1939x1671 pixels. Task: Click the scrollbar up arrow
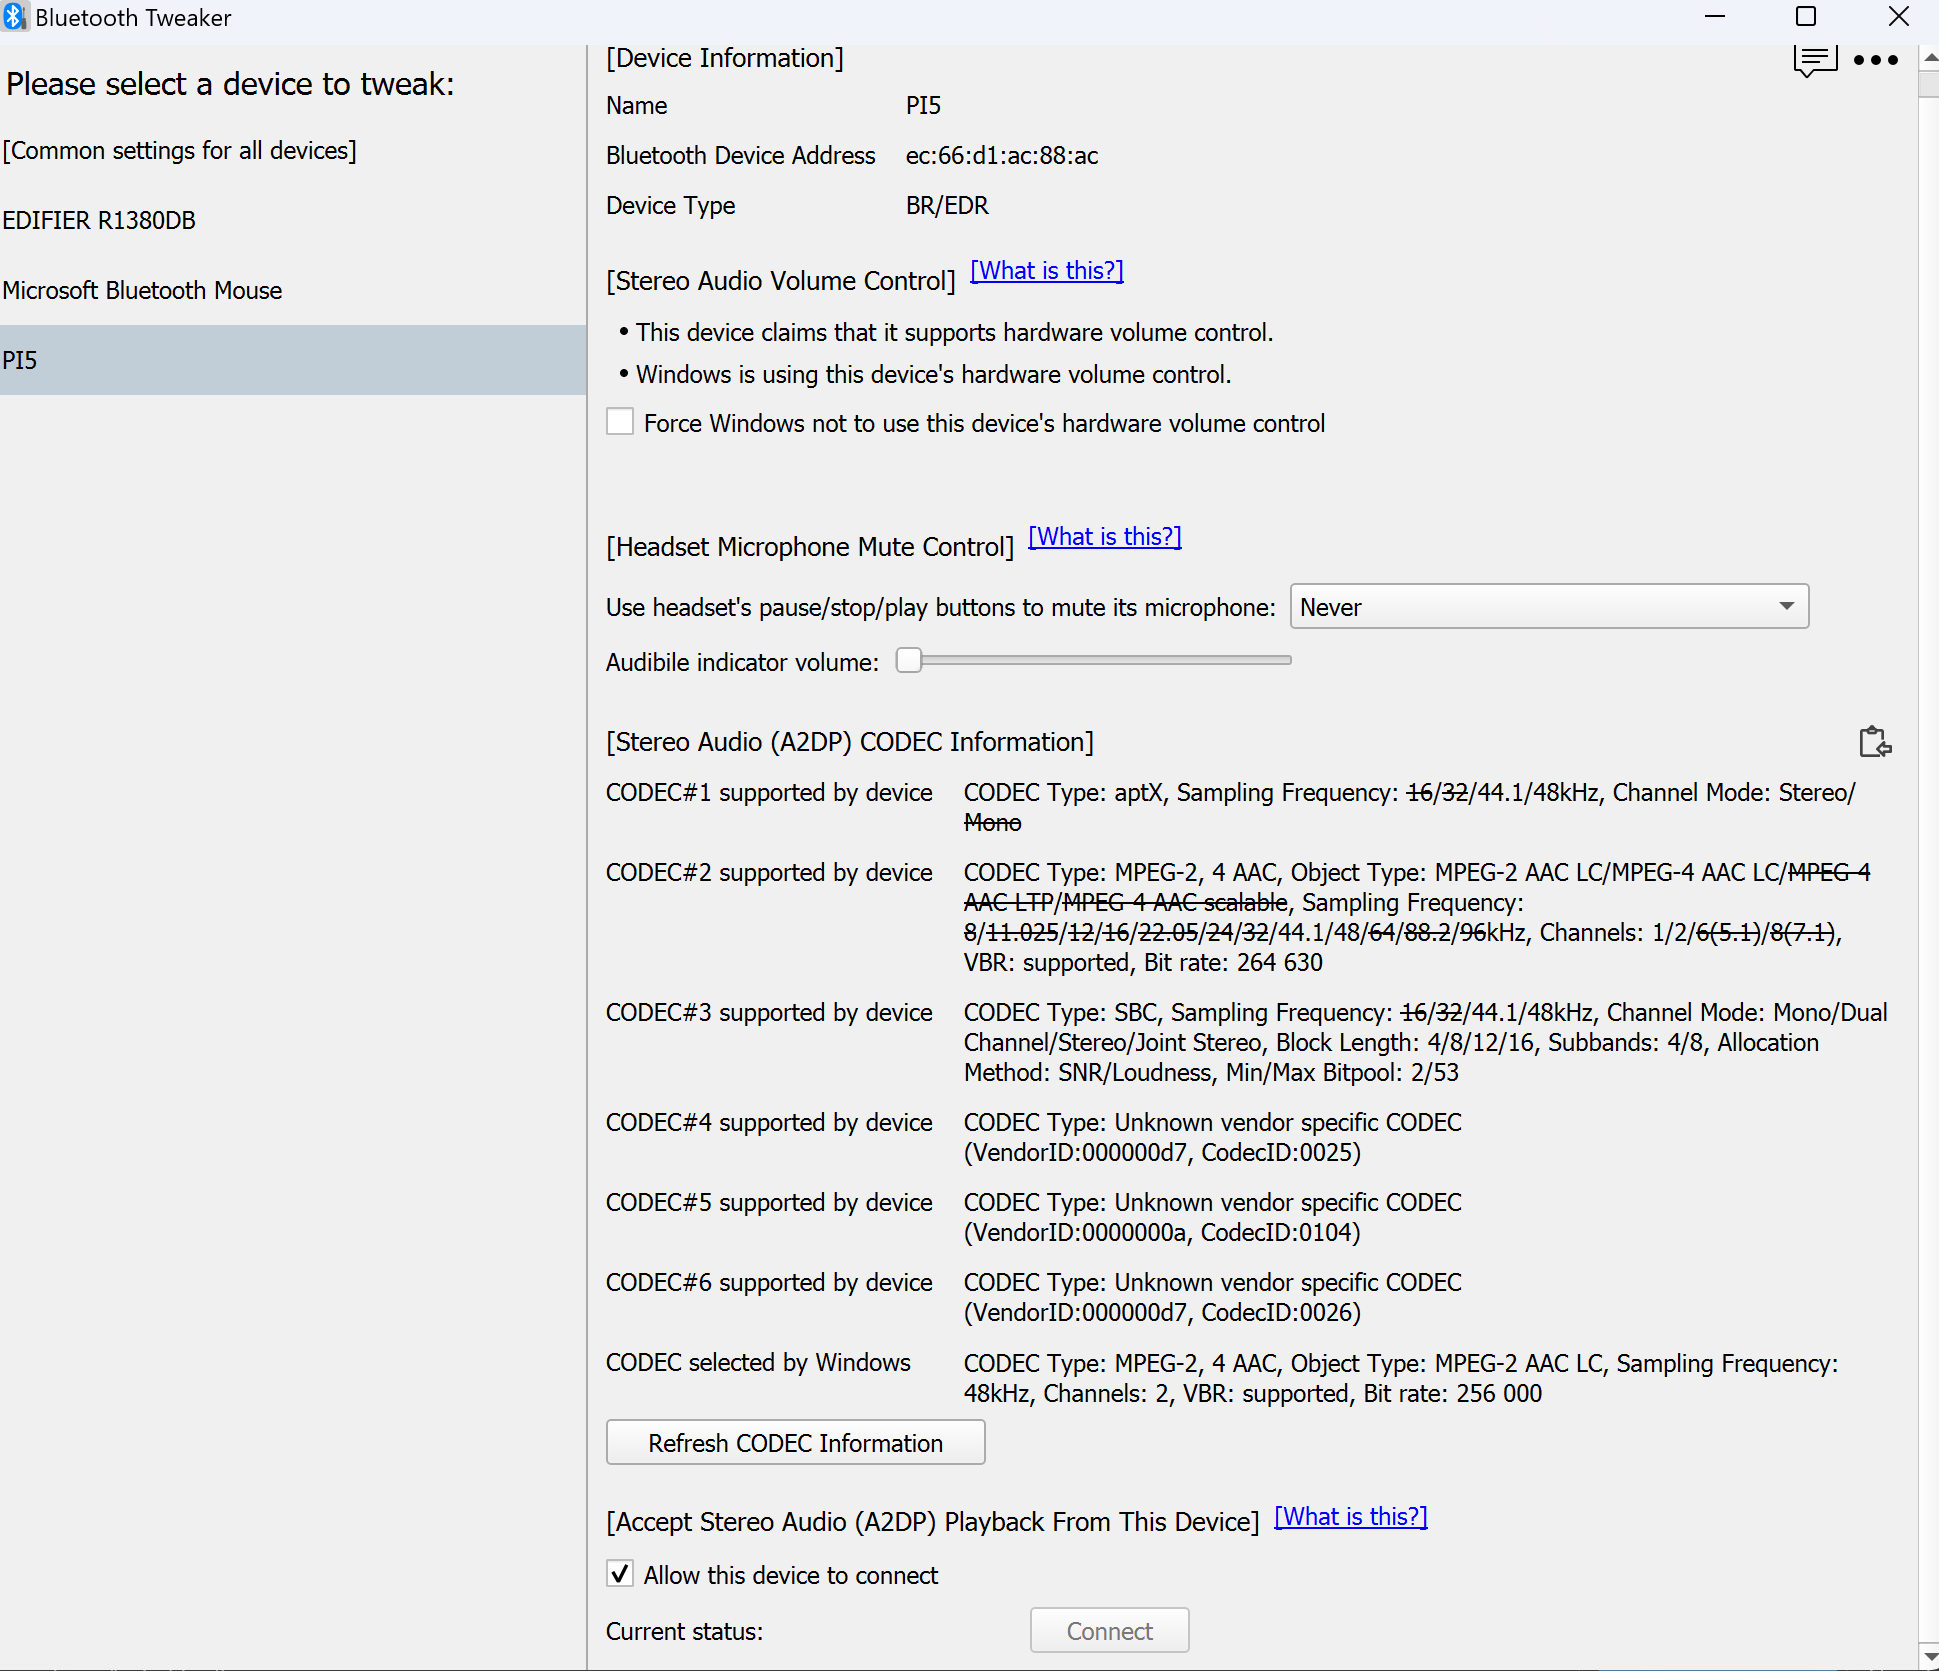point(1929,59)
